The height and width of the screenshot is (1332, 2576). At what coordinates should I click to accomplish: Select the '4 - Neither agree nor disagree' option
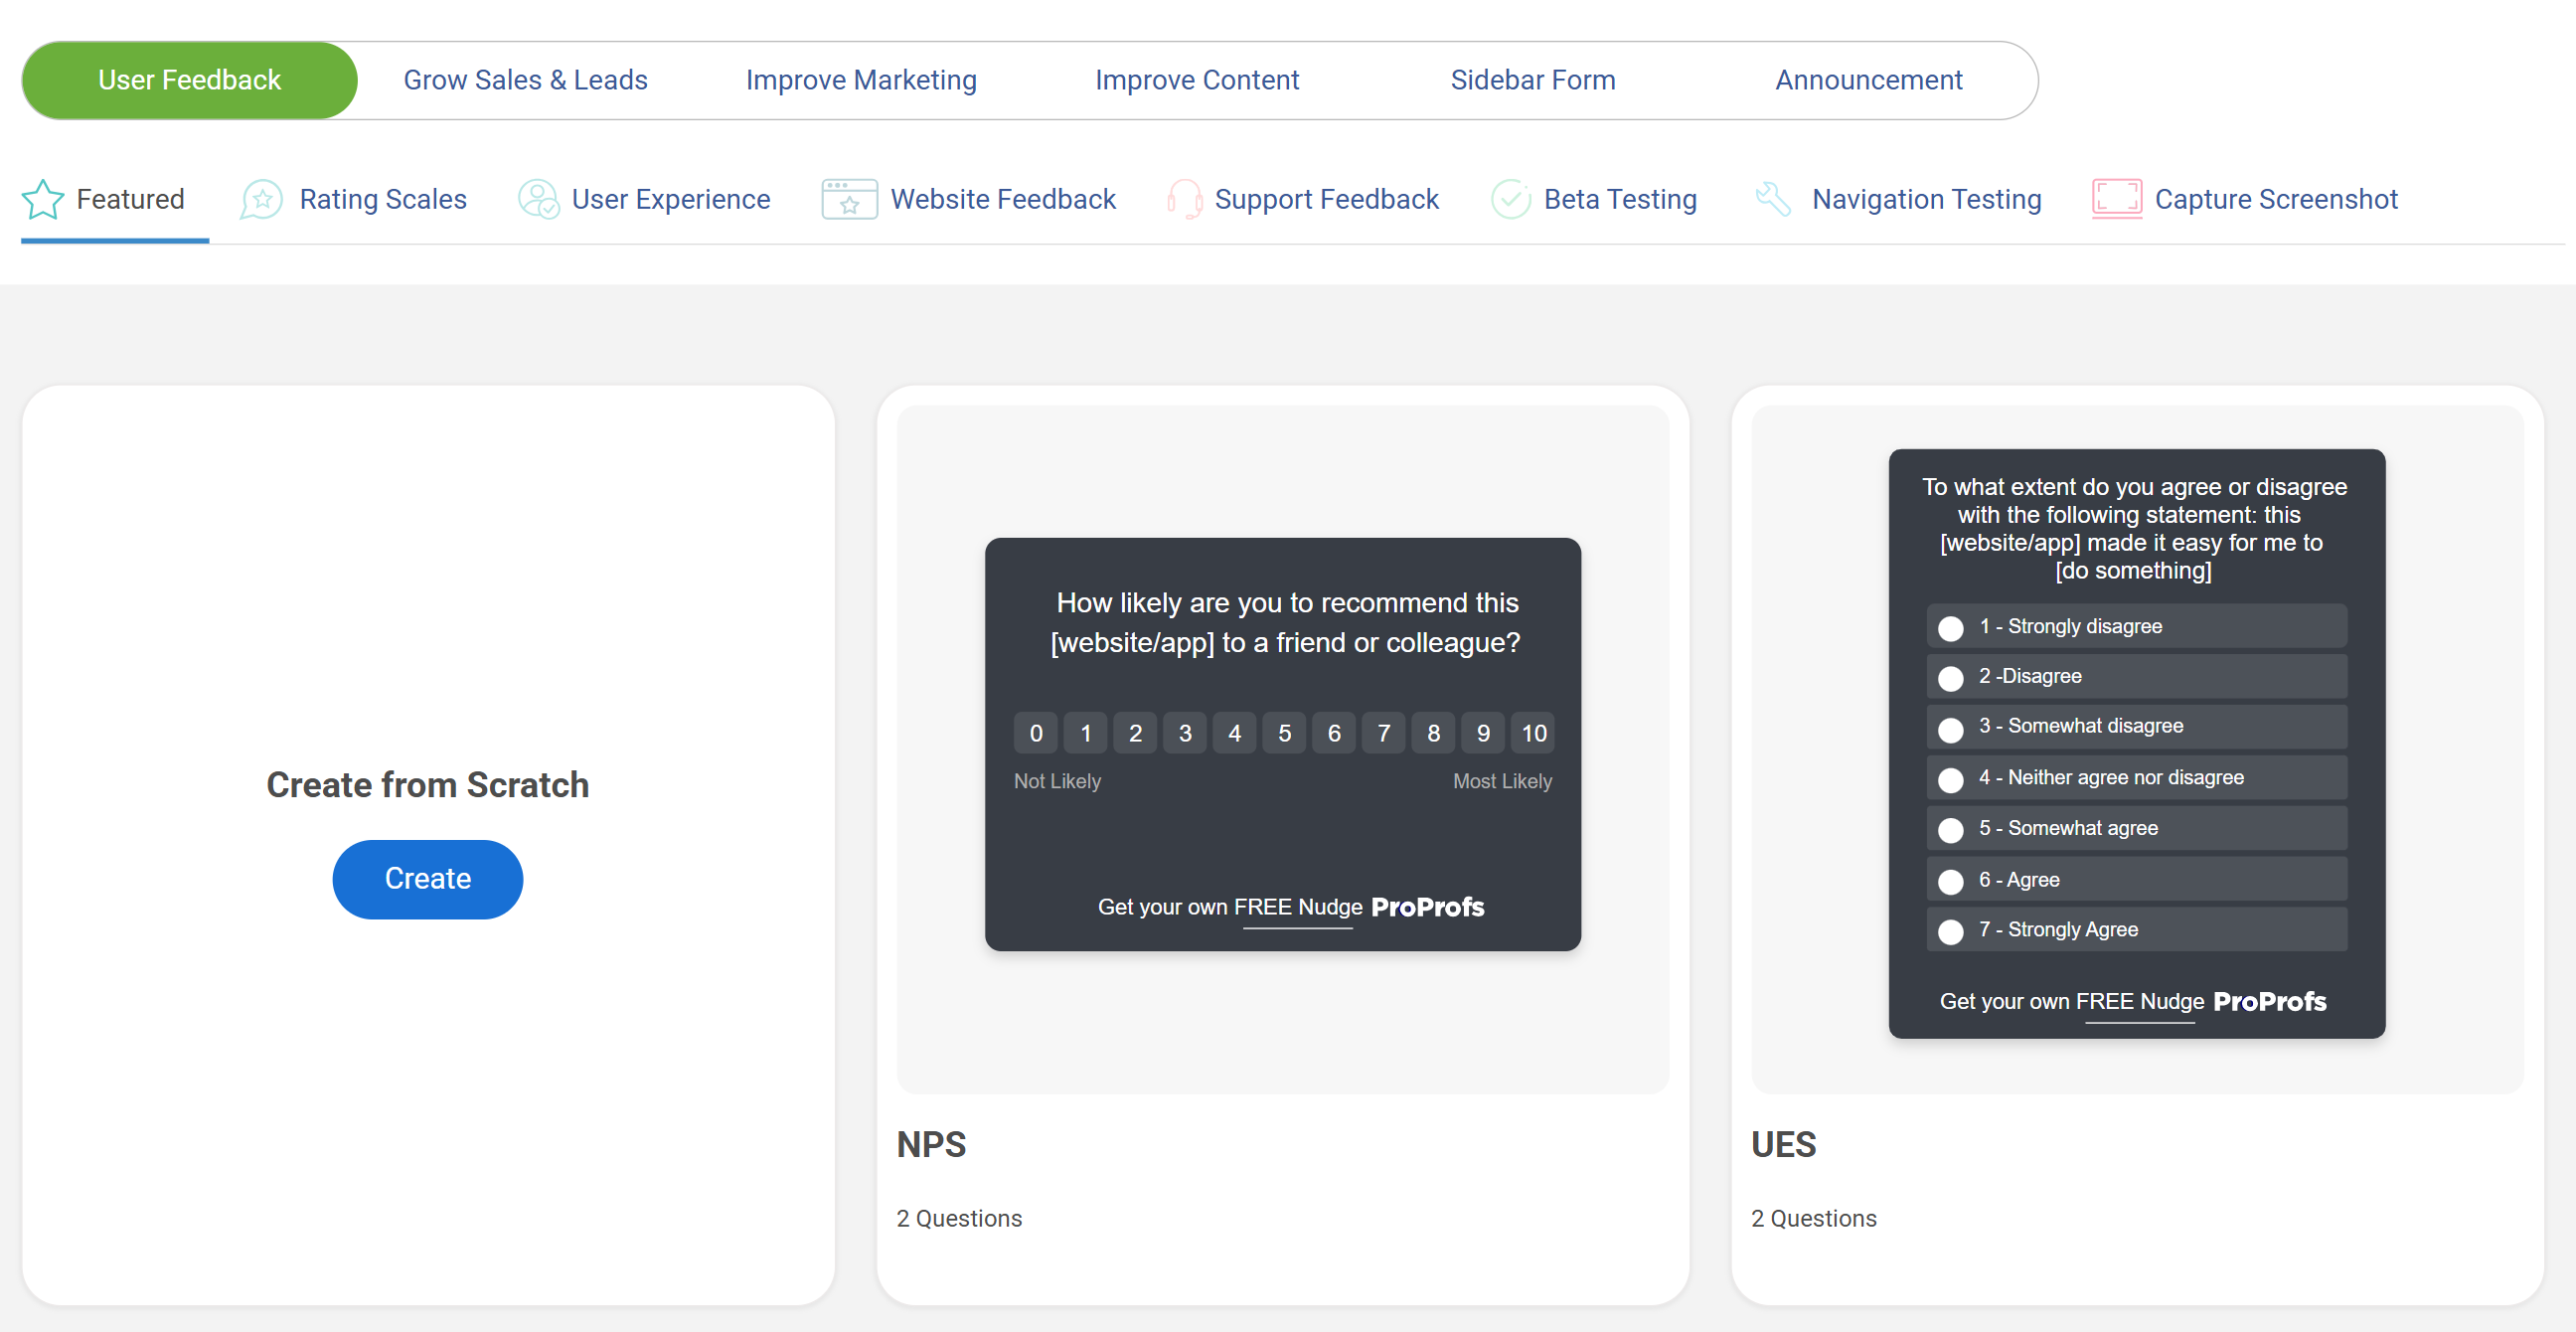coord(1950,779)
